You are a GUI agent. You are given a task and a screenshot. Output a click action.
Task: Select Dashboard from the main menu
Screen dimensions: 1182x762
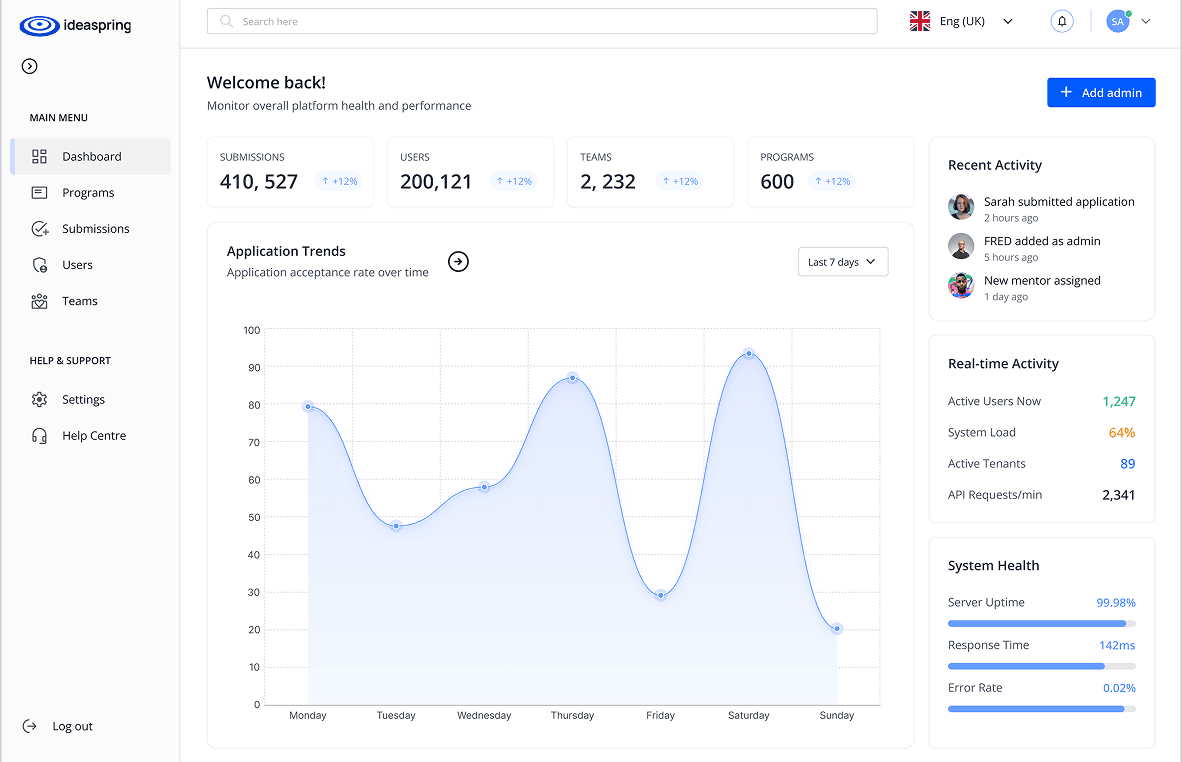pos(92,156)
